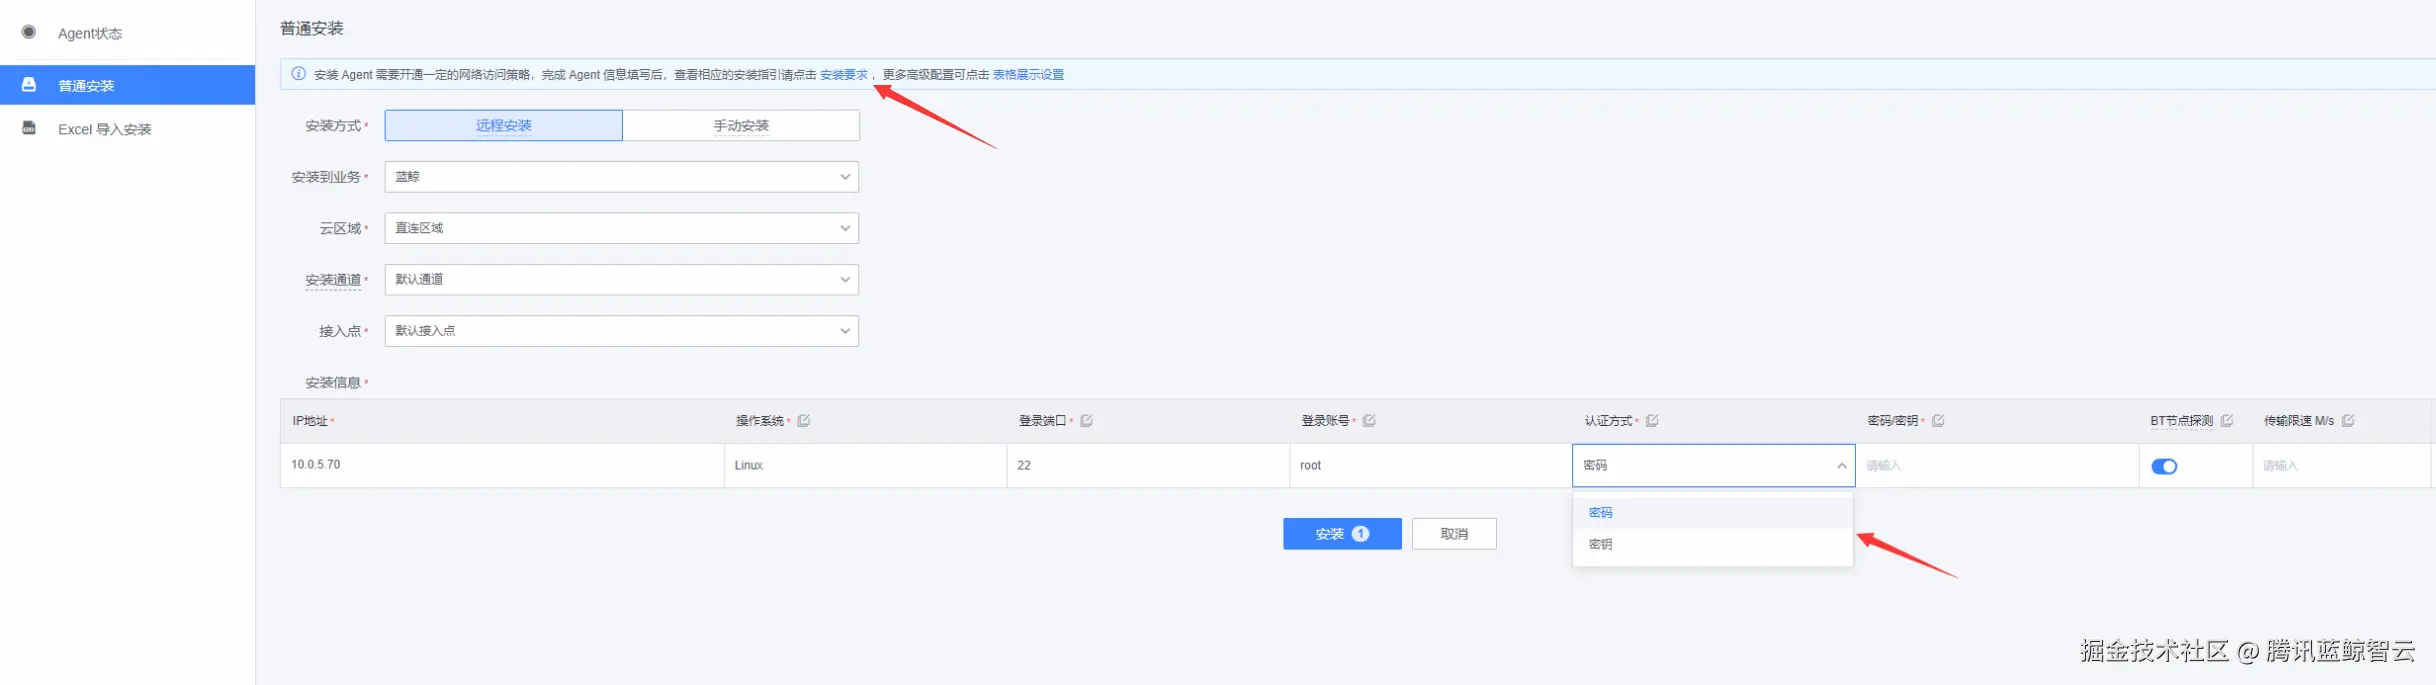This screenshot has width=2436, height=685.
Task: Click batch edit icon beside 登录账号 header
Action: tap(1370, 421)
